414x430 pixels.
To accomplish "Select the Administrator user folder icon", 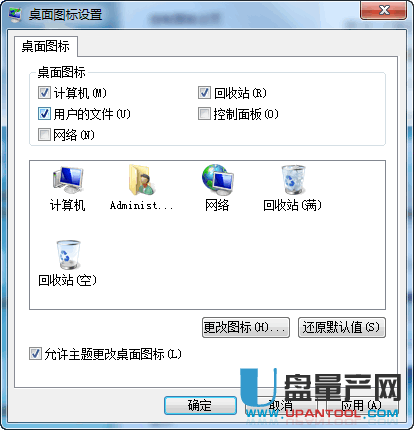I will (x=142, y=180).
